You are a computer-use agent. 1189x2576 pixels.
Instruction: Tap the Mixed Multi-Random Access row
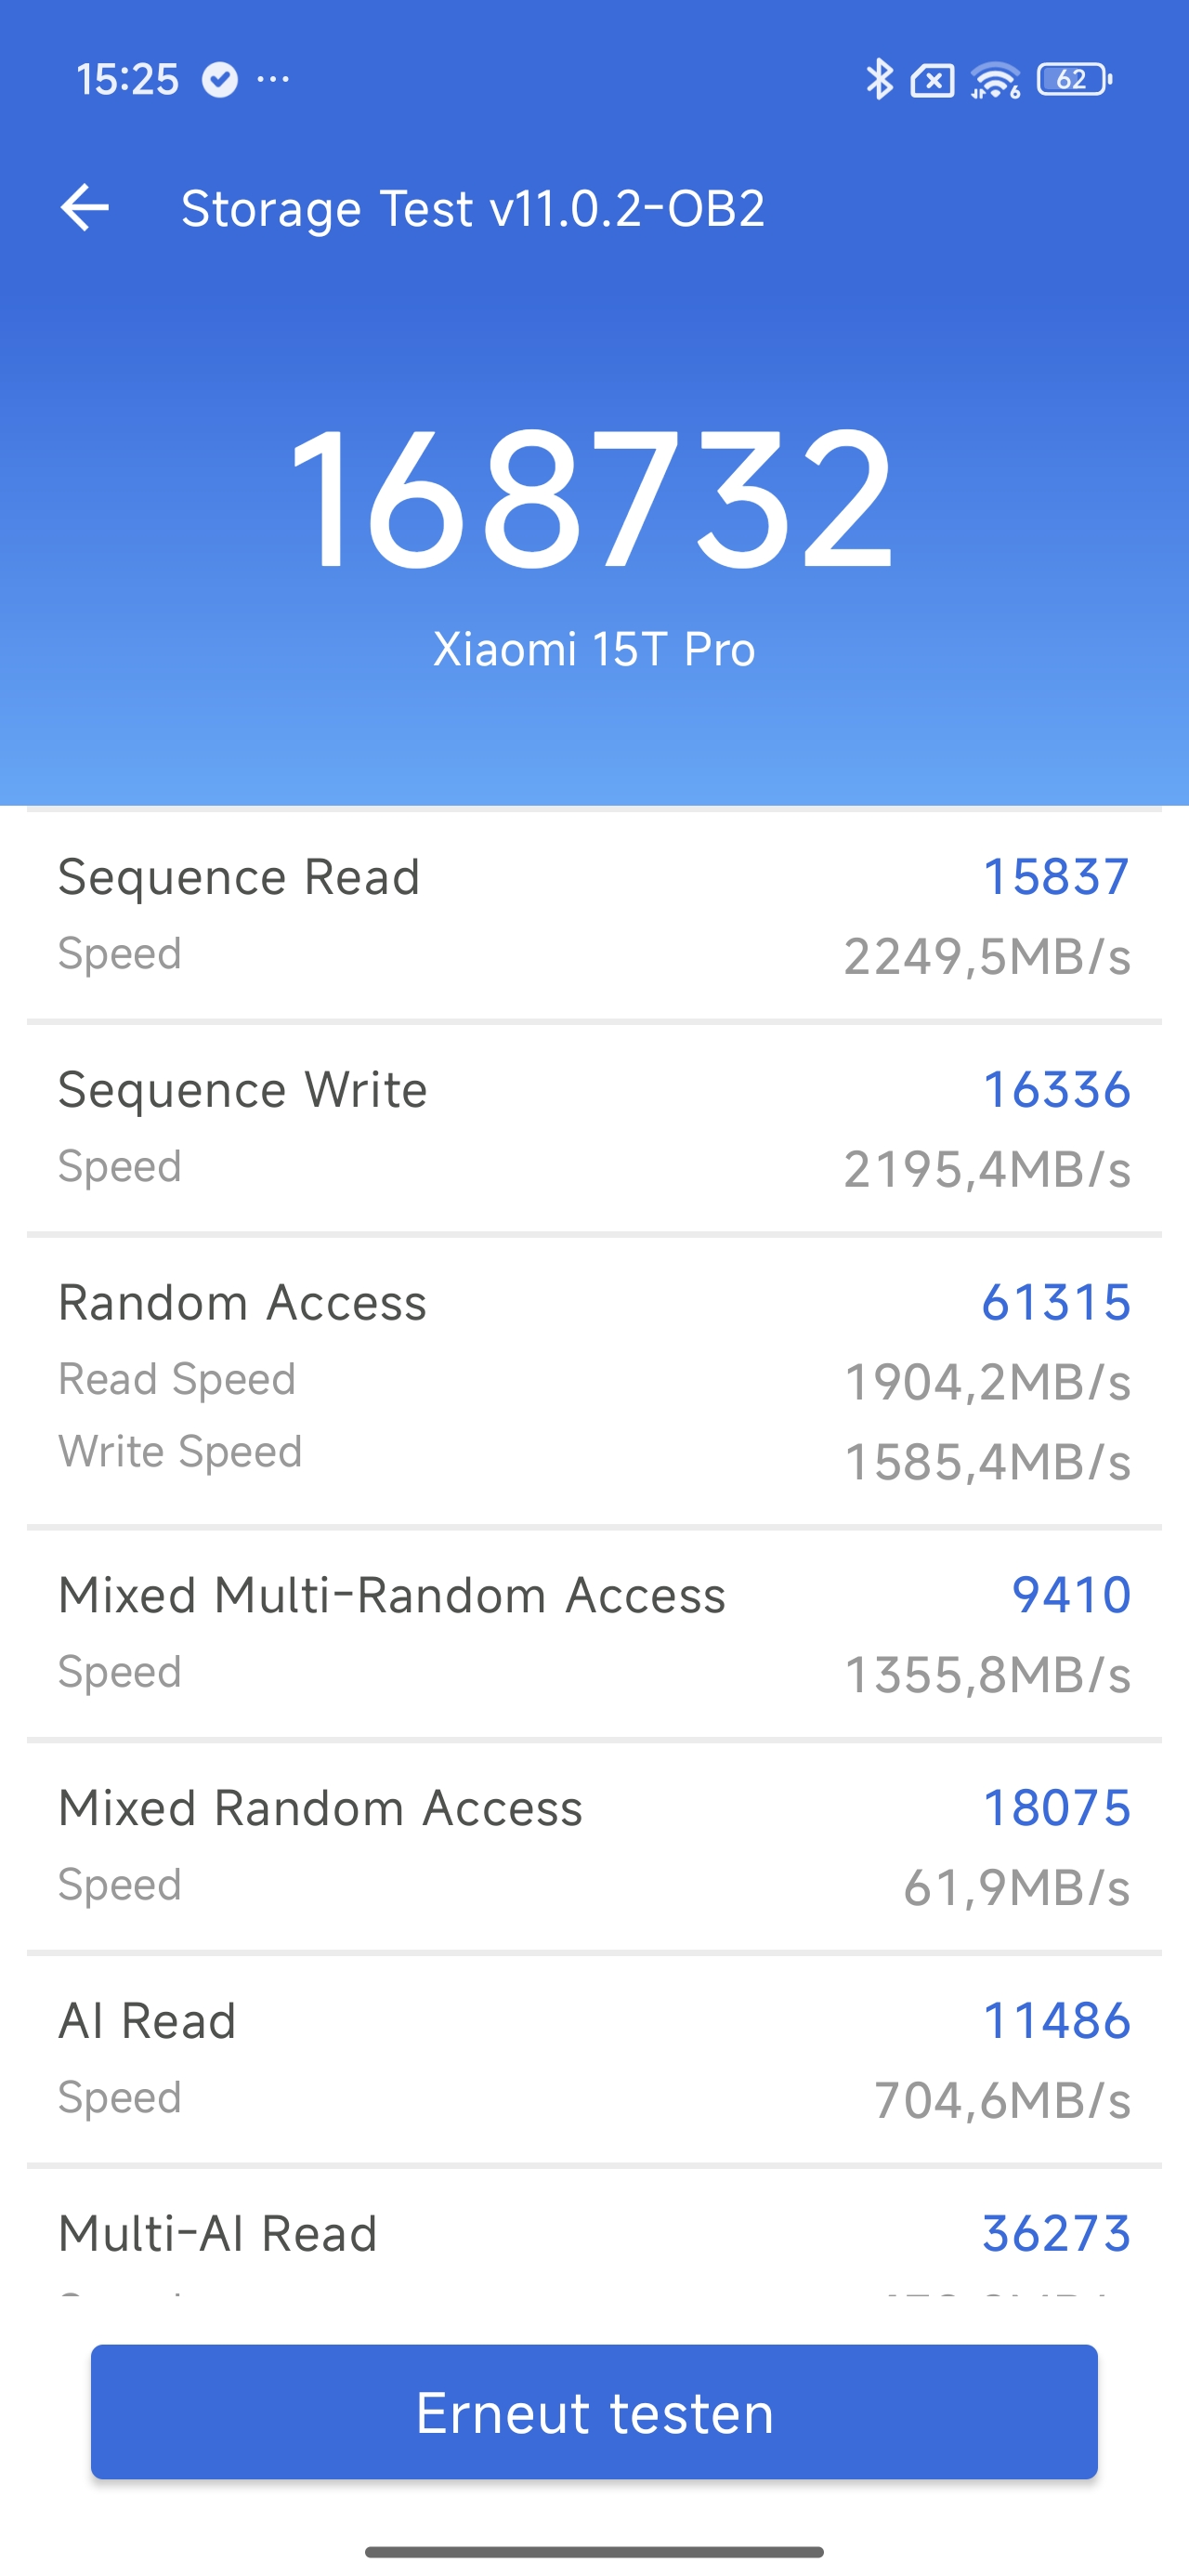594,1632
